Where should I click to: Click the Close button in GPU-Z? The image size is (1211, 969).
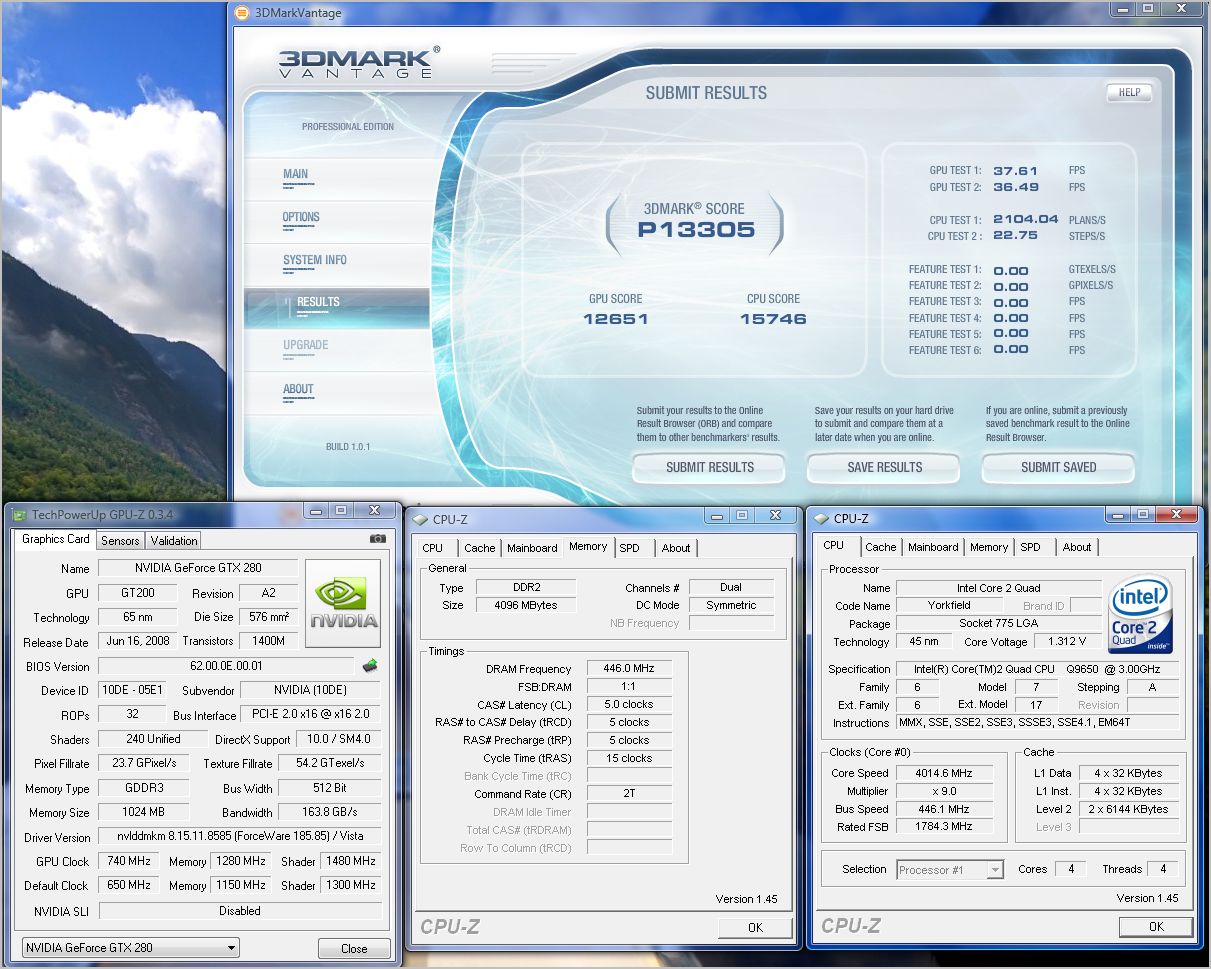pos(354,948)
